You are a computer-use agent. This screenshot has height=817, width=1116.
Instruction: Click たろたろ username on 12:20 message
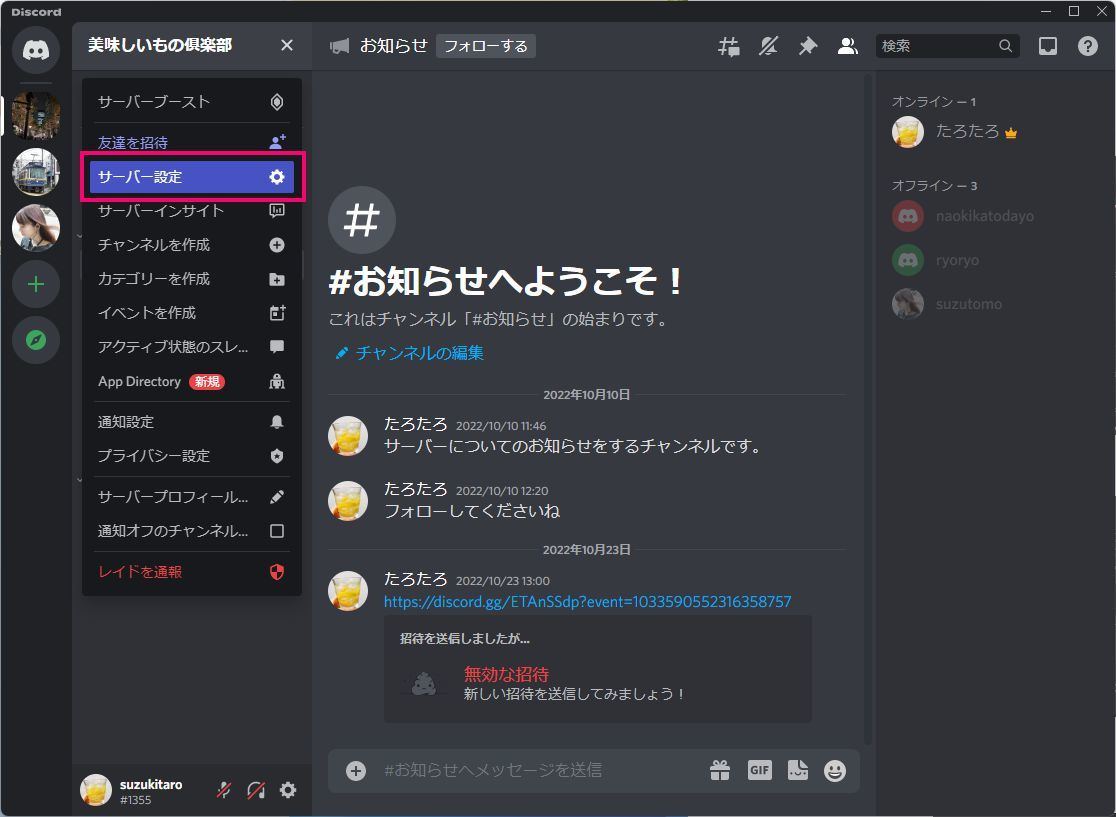[x=416, y=489]
